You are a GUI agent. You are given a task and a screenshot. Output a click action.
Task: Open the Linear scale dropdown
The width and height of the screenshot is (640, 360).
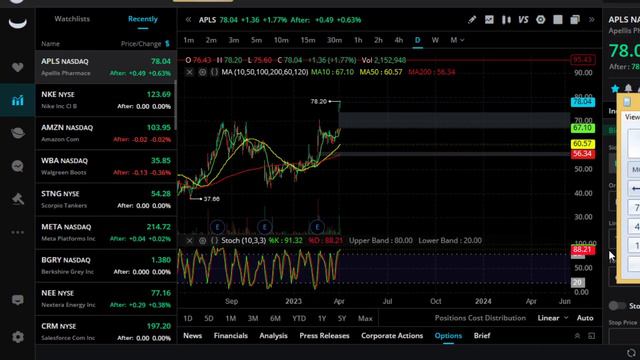tap(553, 318)
